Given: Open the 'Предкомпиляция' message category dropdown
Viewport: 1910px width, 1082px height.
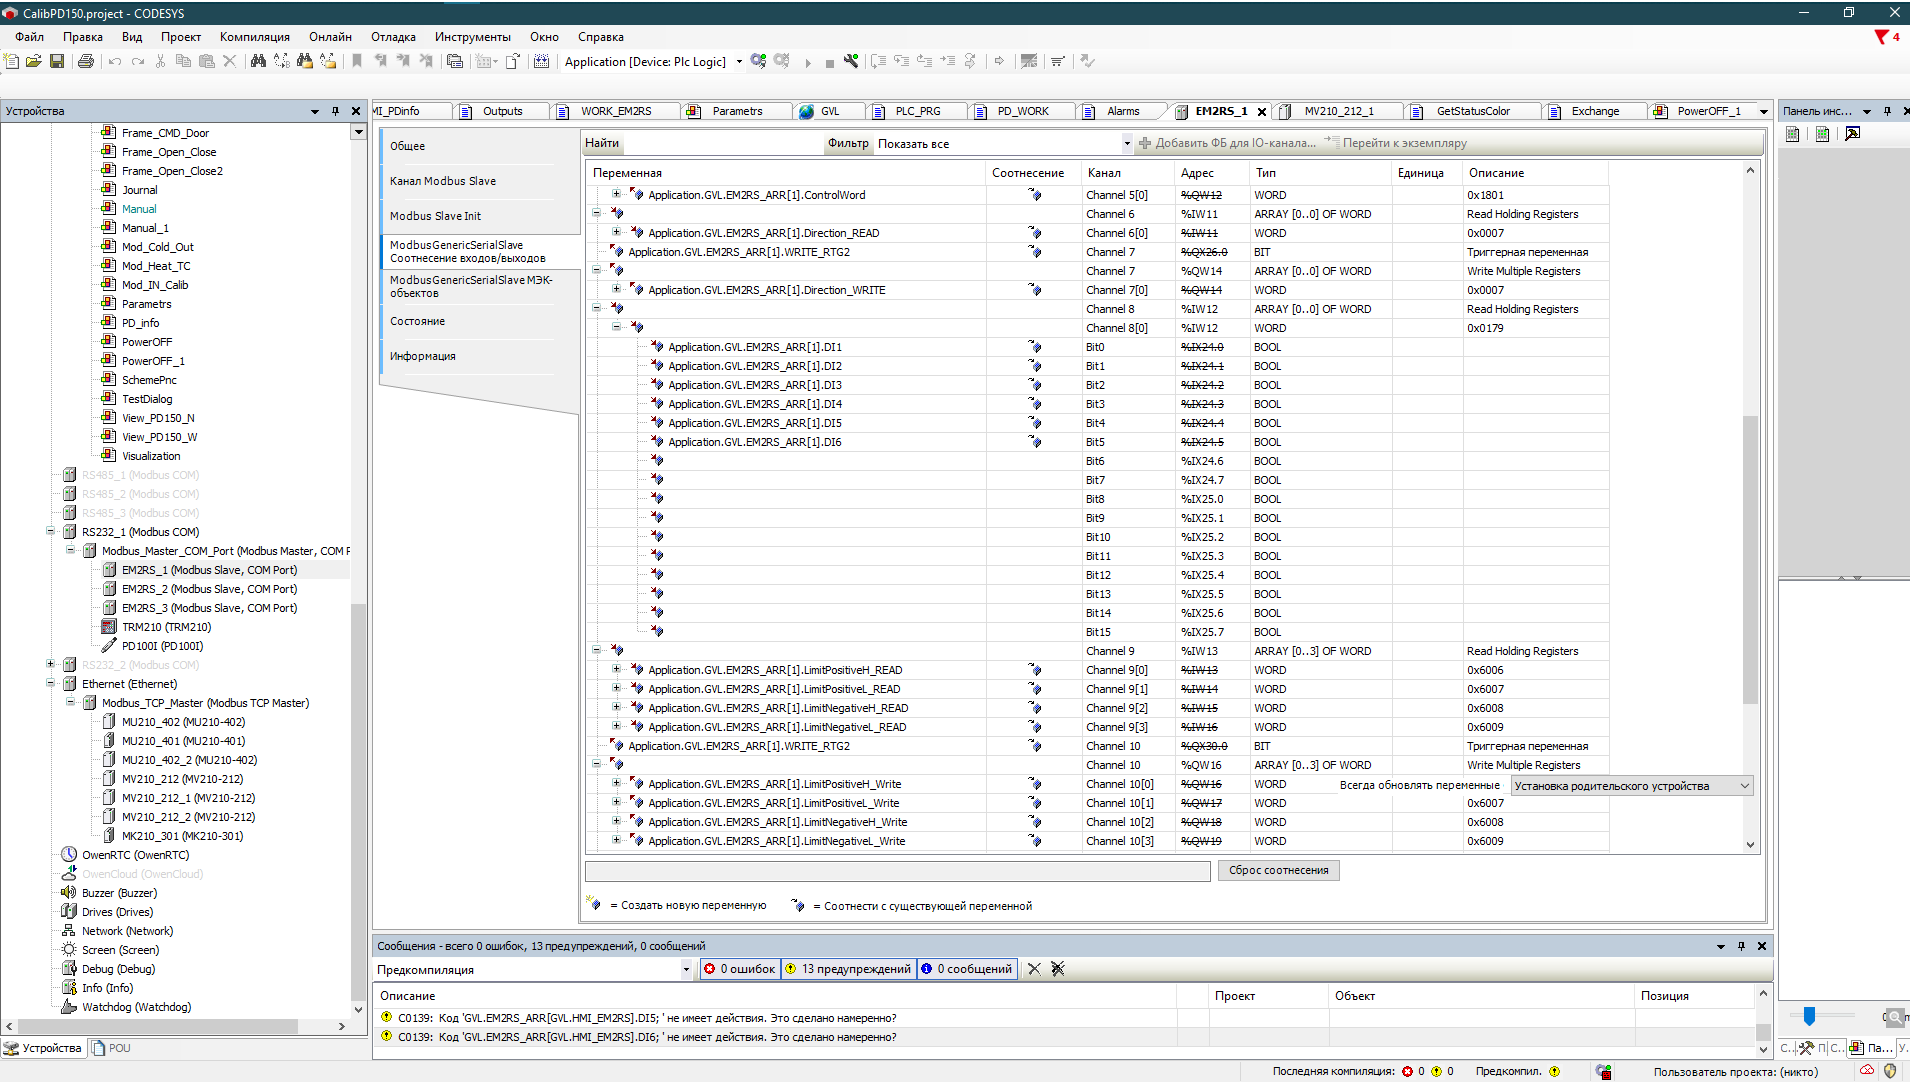Looking at the screenshot, I should point(686,969).
